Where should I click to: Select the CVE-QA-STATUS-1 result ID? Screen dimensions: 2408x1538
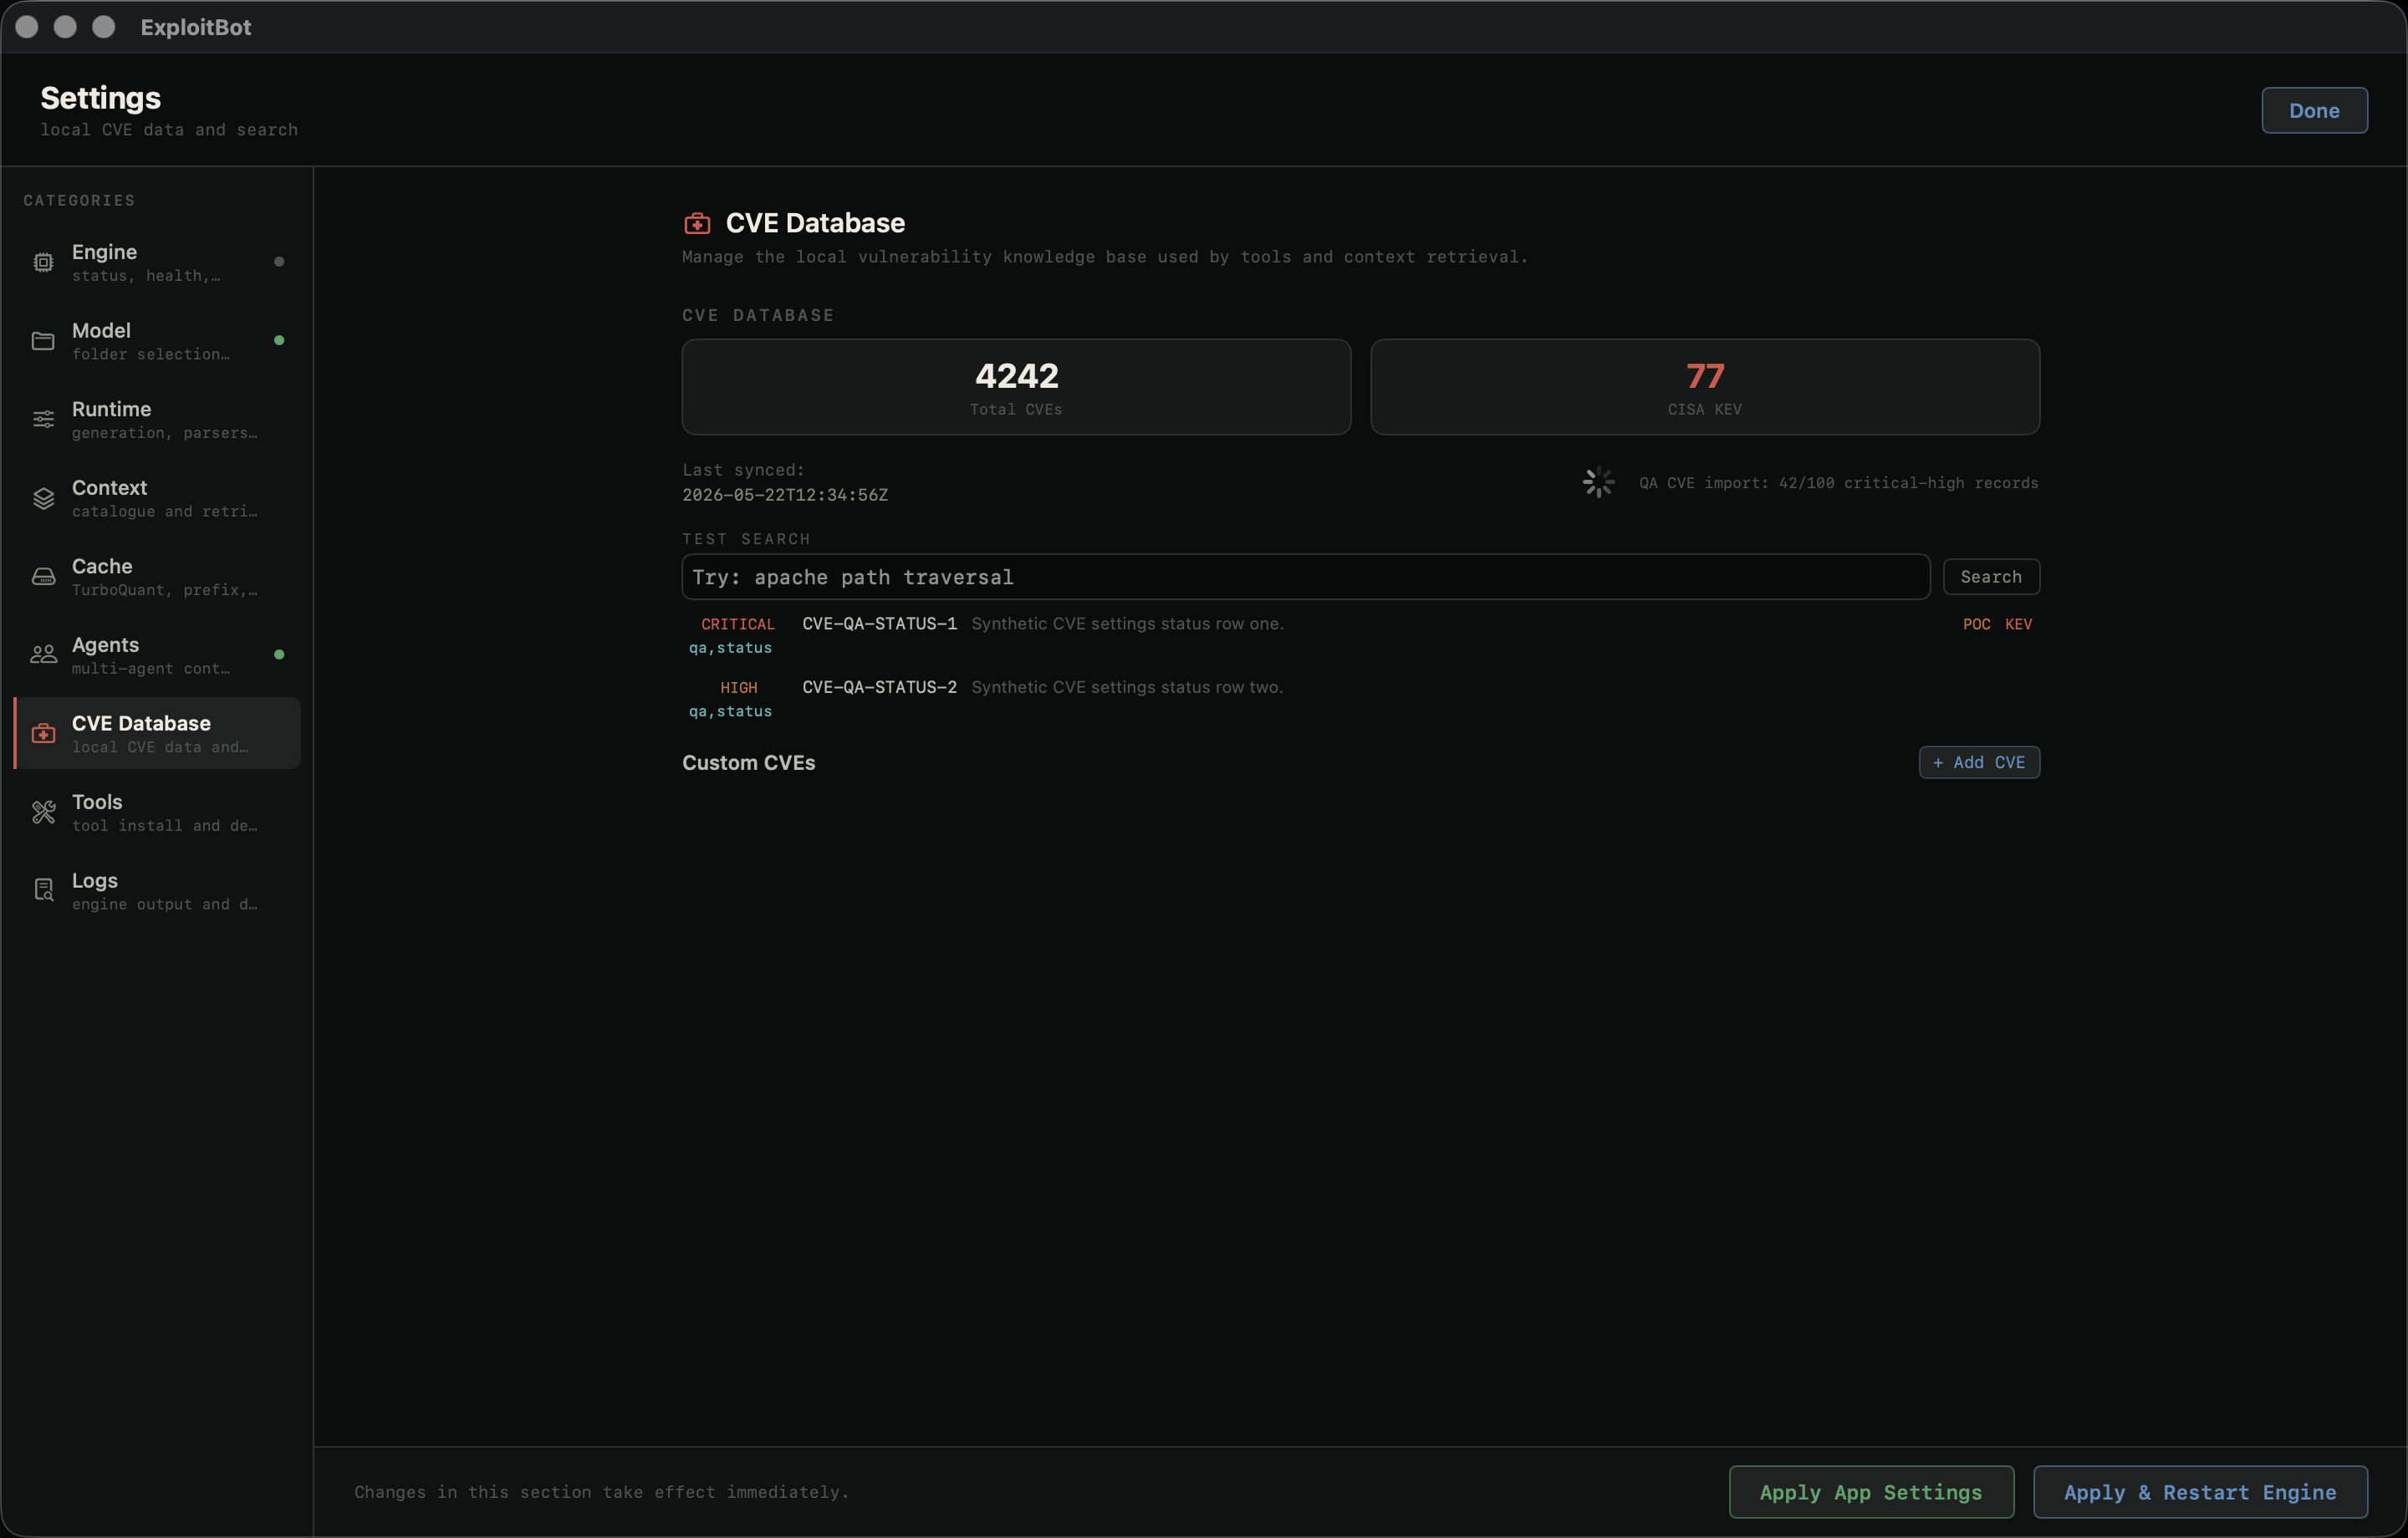click(879, 624)
